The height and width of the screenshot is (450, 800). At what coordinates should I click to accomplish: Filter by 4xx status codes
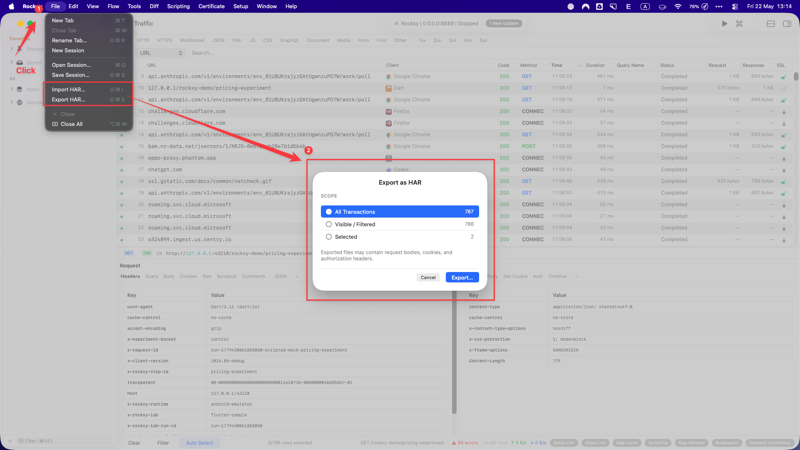pyautogui.click(x=467, y=40)
